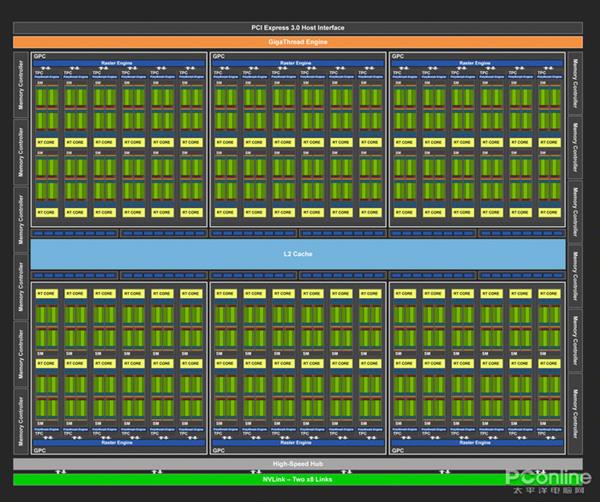Viewport: 600px width, 502px height.
Task: Click the blue L2 Cache block
Action: point(299,254)
